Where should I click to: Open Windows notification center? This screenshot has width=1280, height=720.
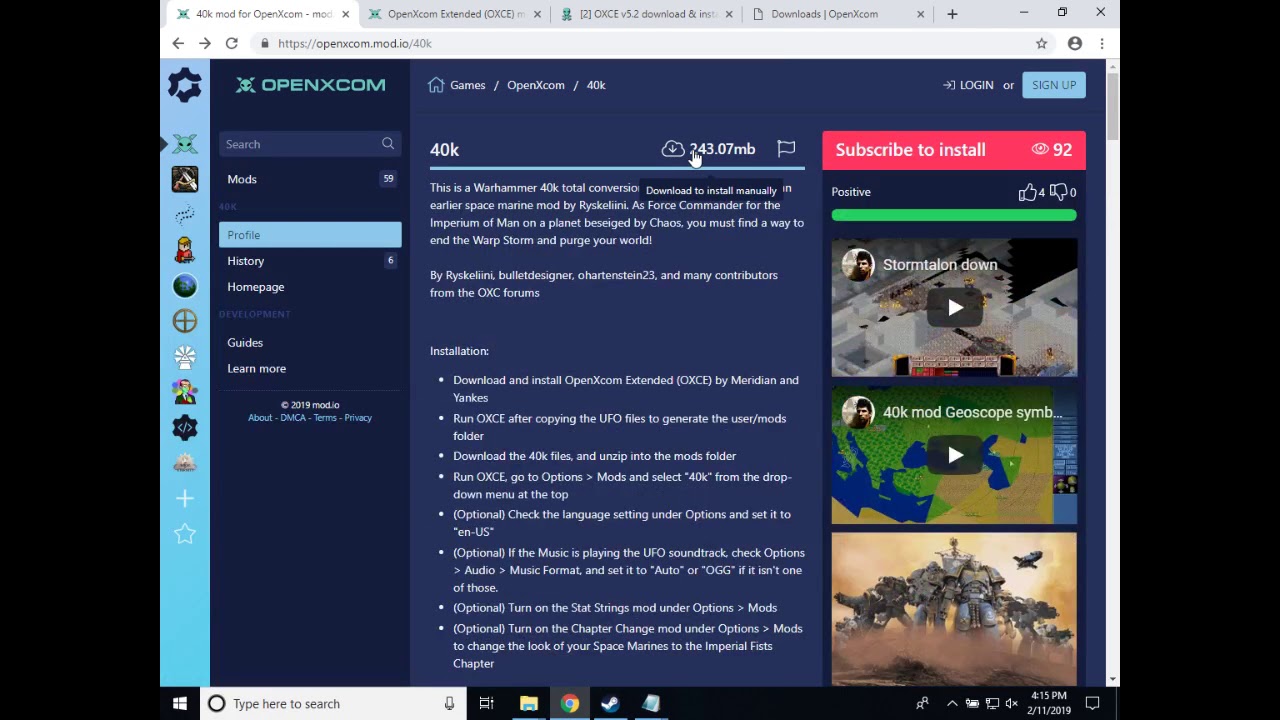1093,704
